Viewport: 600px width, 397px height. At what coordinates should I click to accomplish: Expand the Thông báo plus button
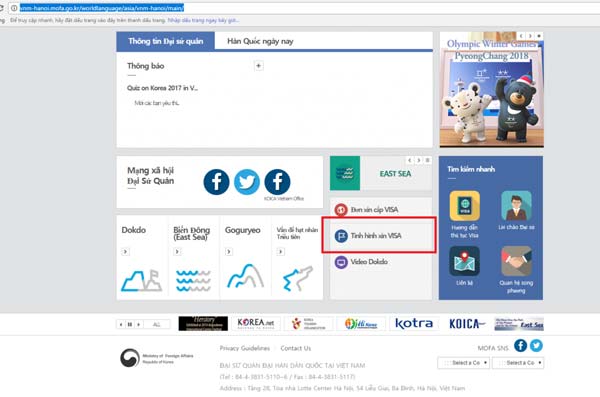258,66
